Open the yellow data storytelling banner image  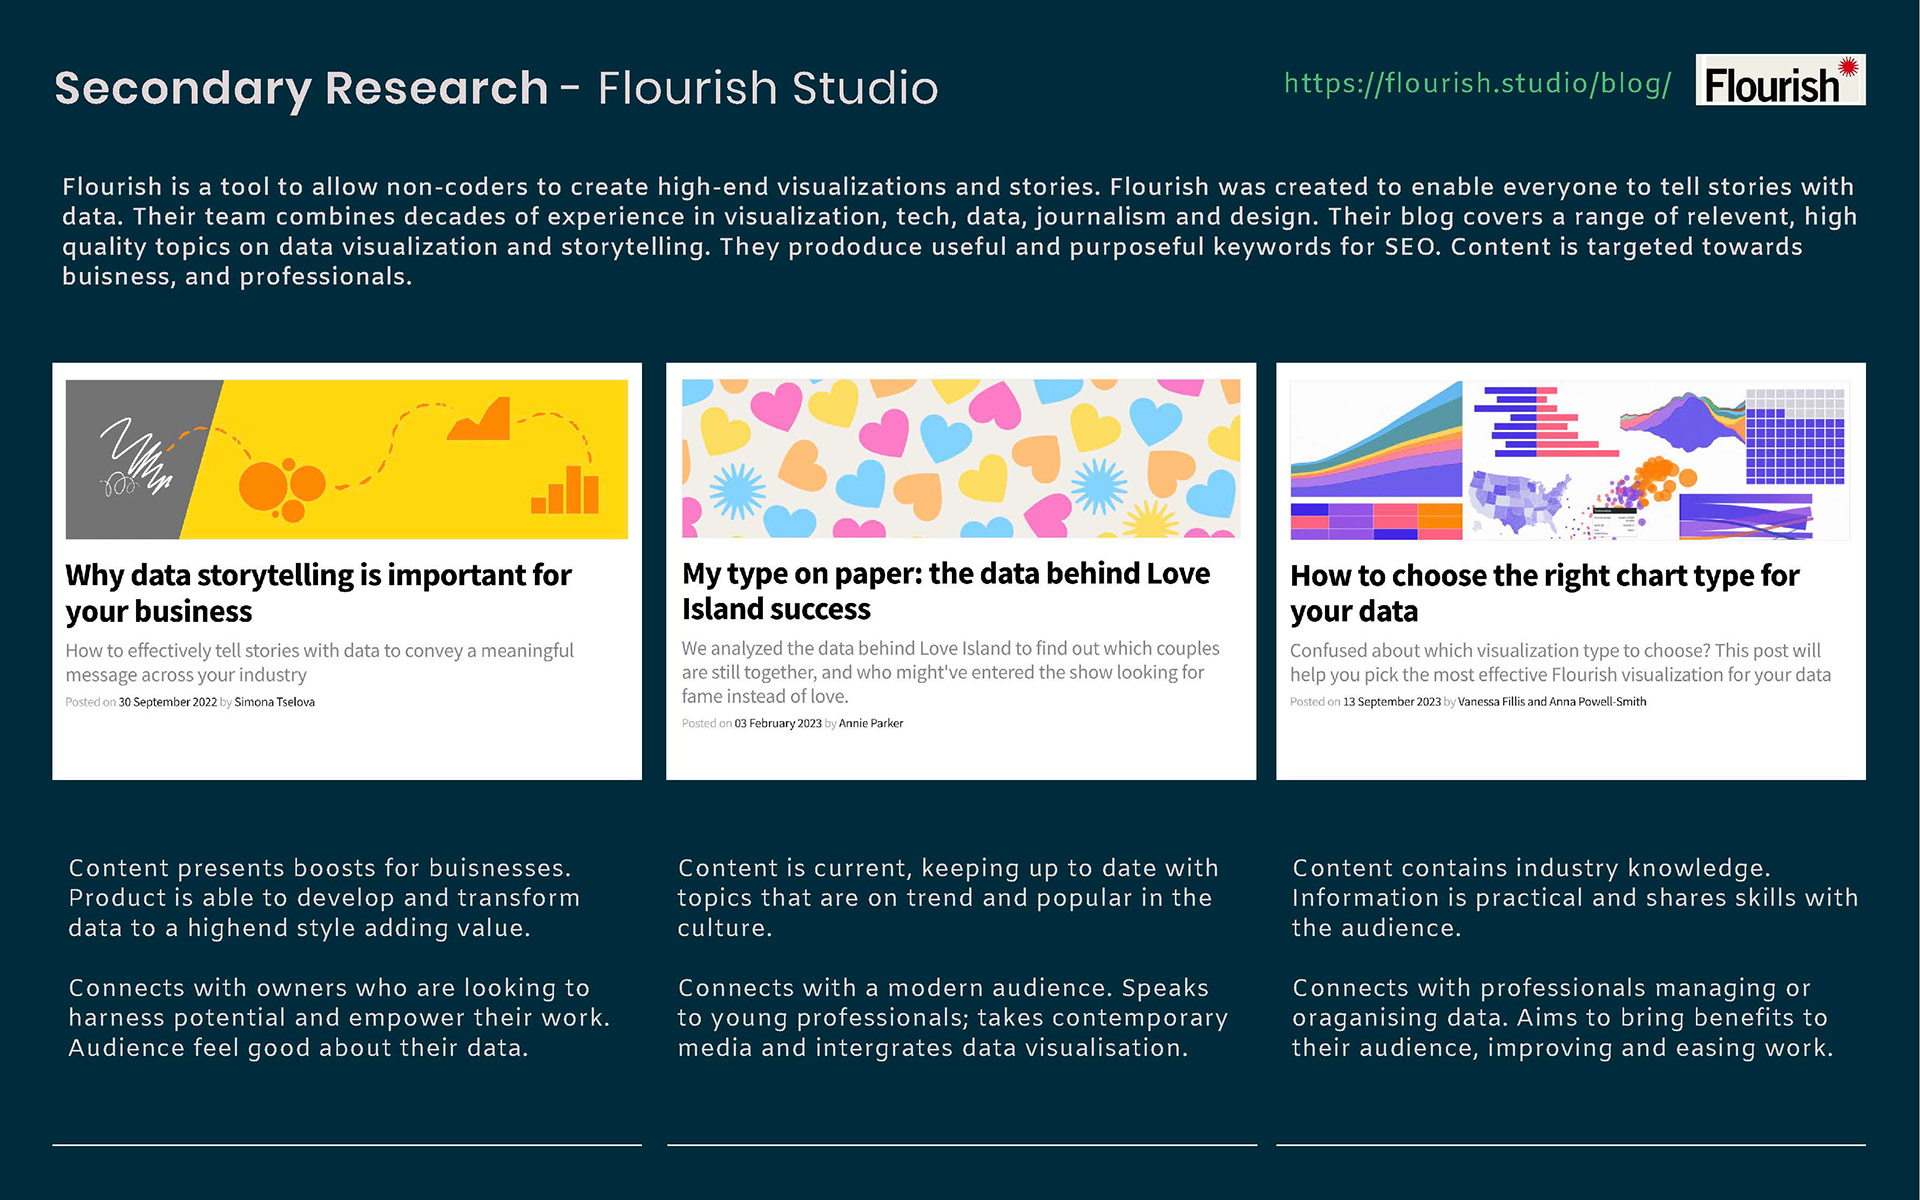point(346,459)
